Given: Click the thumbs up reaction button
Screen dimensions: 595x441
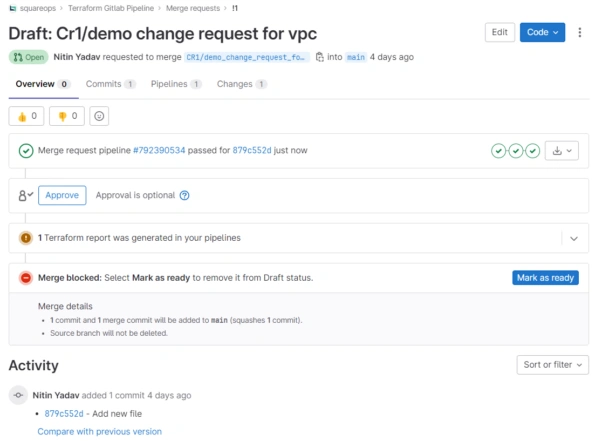Looking at the screenshot, I should pos(26,116).
